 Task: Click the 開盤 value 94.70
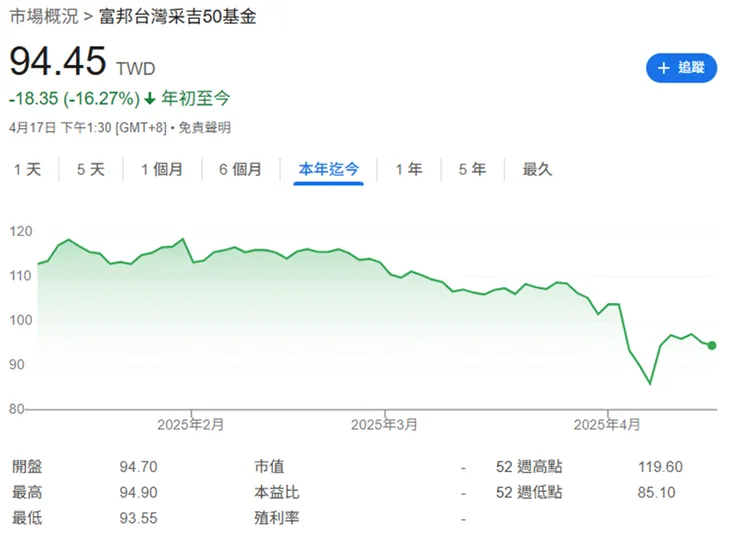138,467
